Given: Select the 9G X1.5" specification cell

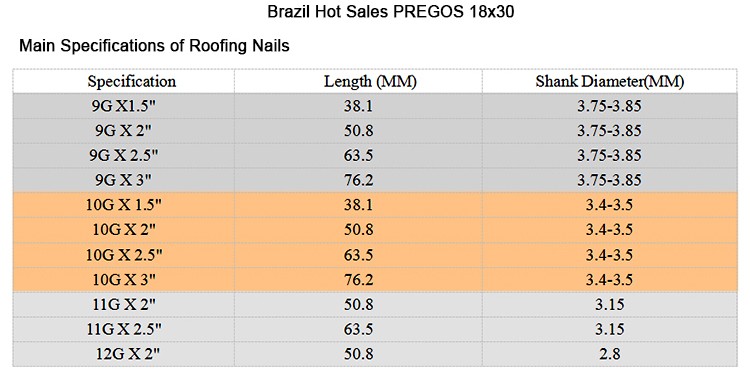Looking at the screenshot, I should (x=124, y=106).
